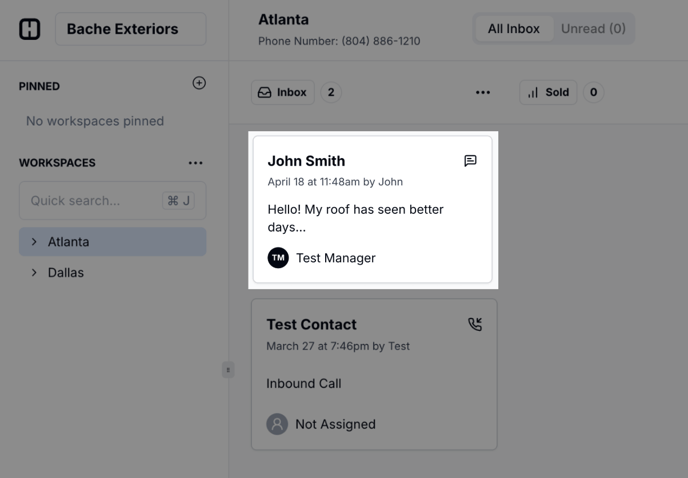Viewport: 688px width, 478px height.
Task: Add a pinned workspace with plus icon
Action: click(199, 83)
